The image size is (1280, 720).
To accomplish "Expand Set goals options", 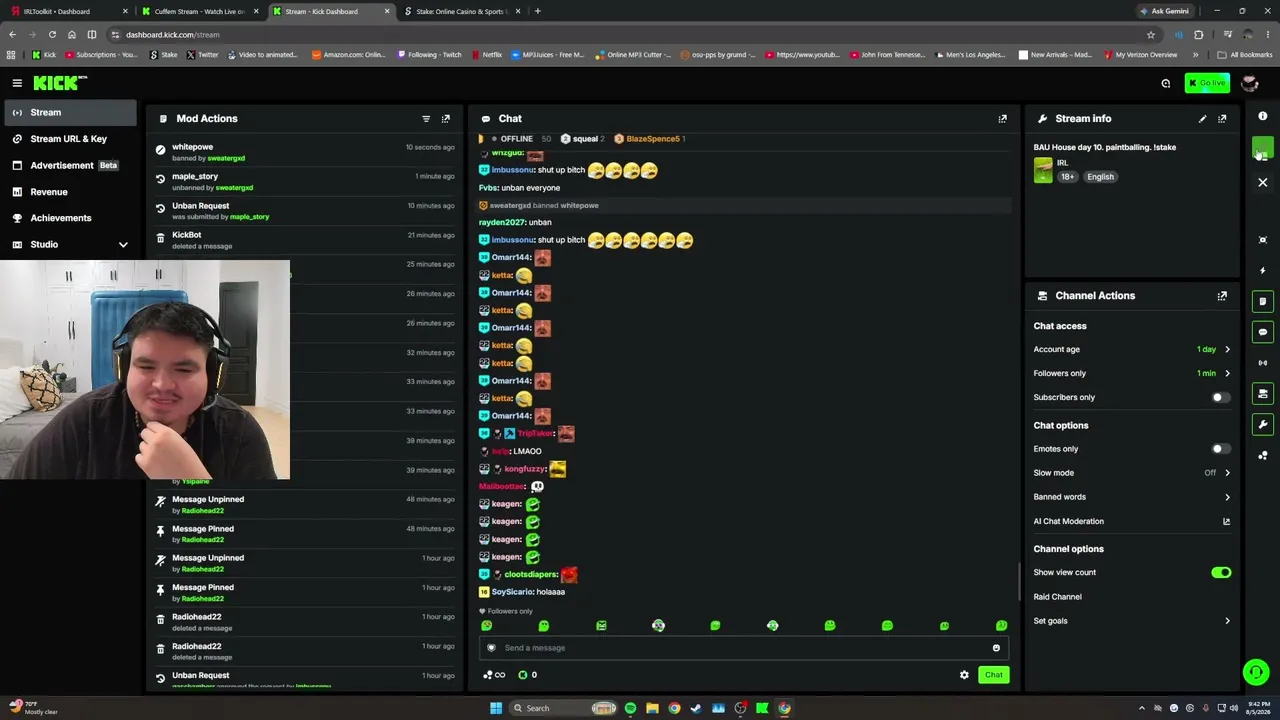I will [x=1132, y=621].
